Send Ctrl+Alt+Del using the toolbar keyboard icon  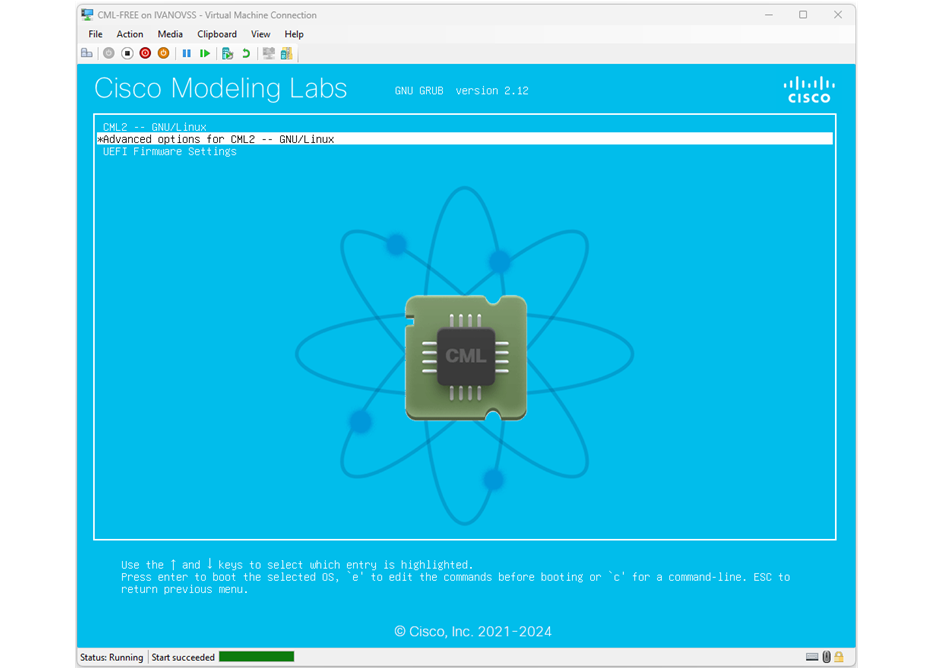click(x=87, y=54)
